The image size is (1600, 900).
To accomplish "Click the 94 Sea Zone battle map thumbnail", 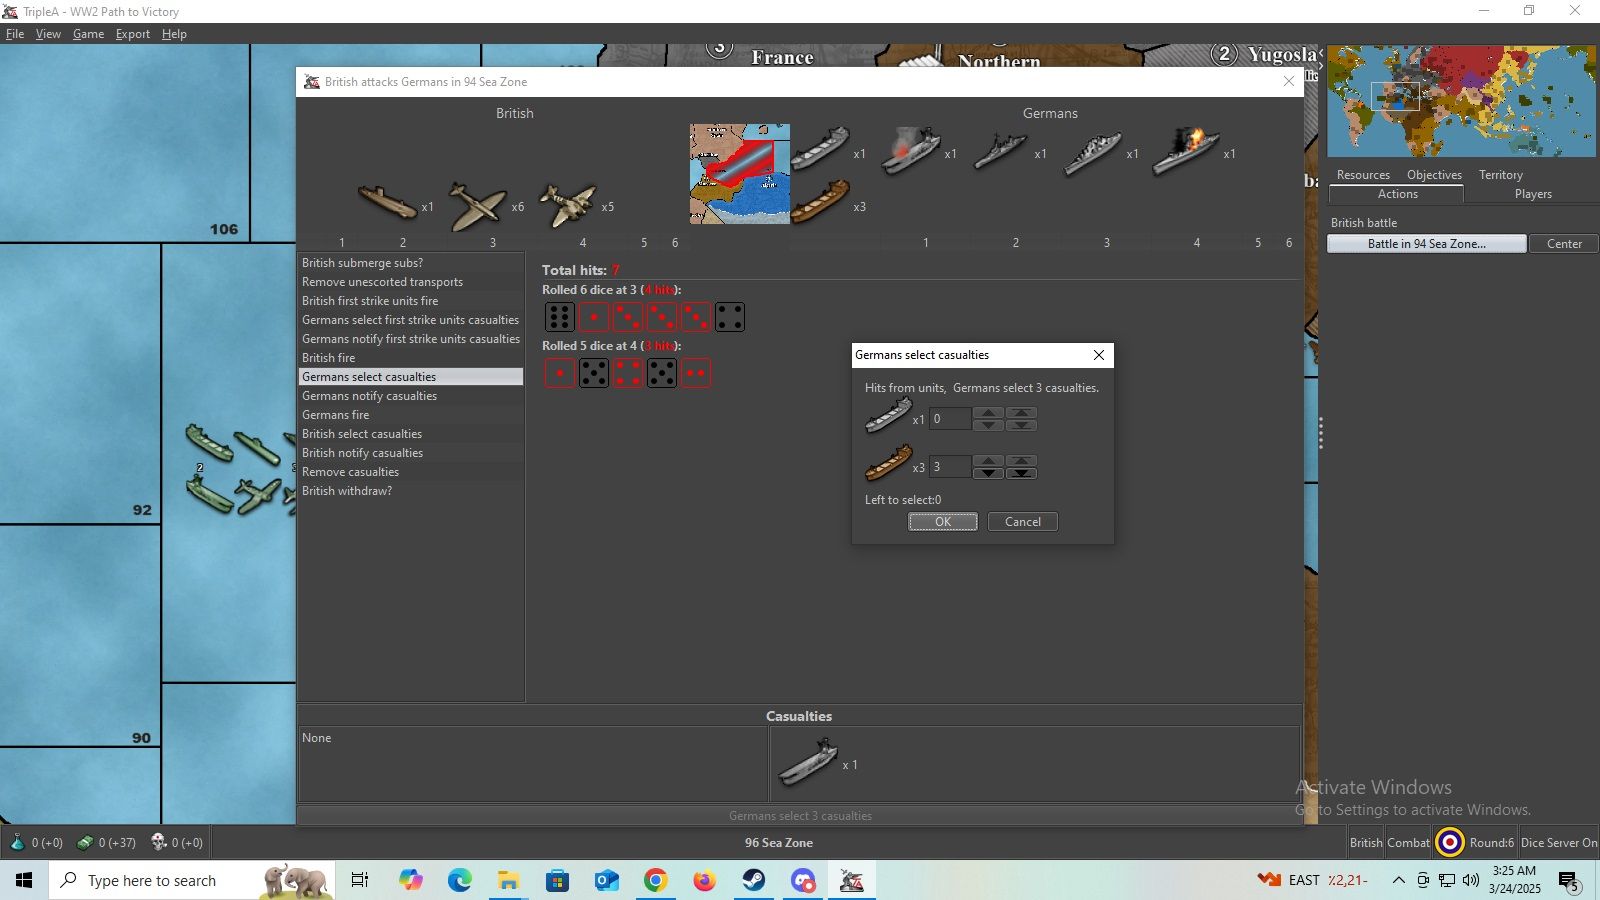I will coord(740,174).
